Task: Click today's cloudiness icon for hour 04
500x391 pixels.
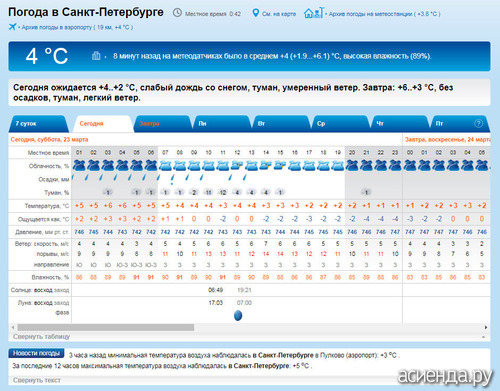Action: click(122, 165)
